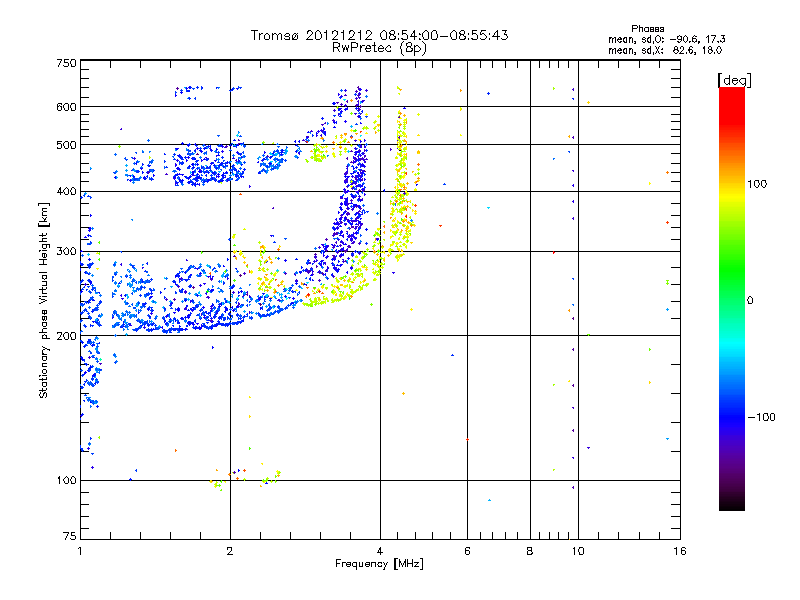This screenshot has width=800, height=600.
Task: Click the "75" y-axis tick label
Action: coord(70,536)
